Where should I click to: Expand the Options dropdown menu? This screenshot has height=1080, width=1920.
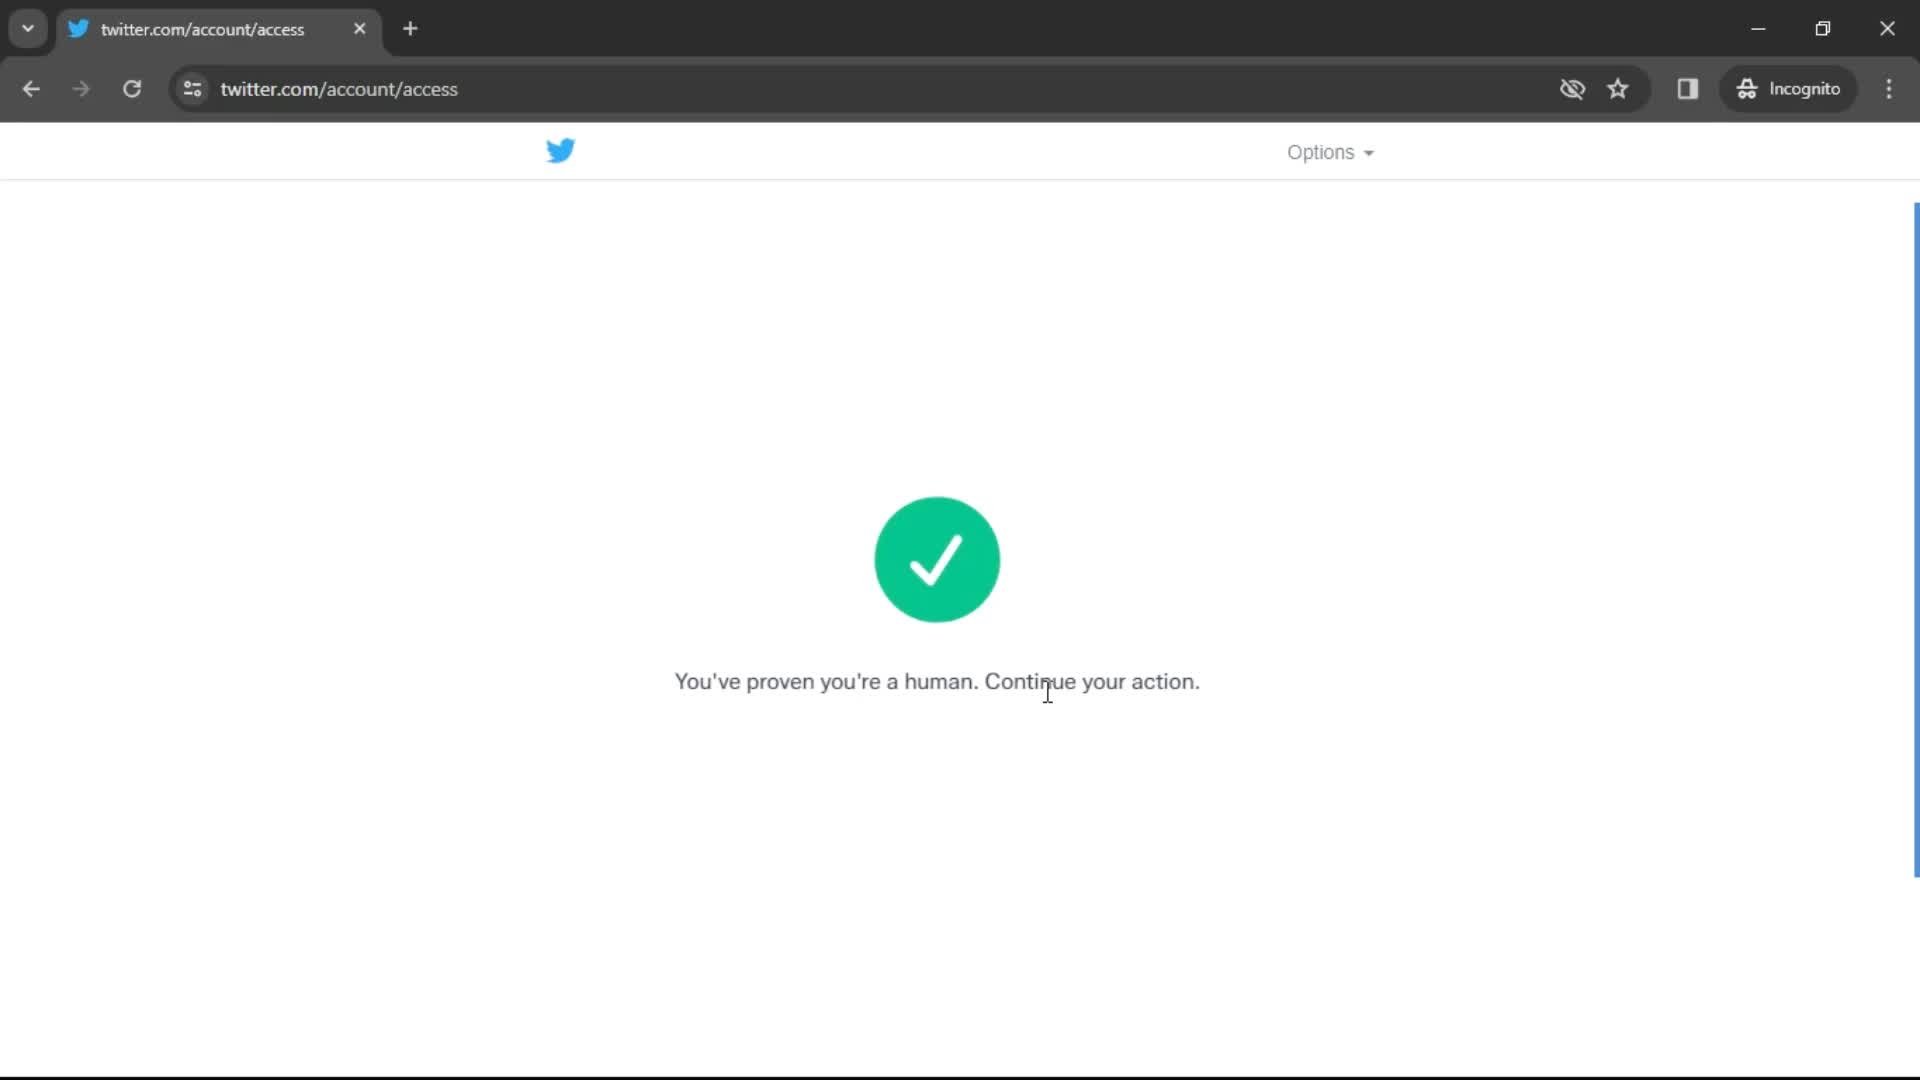[x=1328, y=152]
